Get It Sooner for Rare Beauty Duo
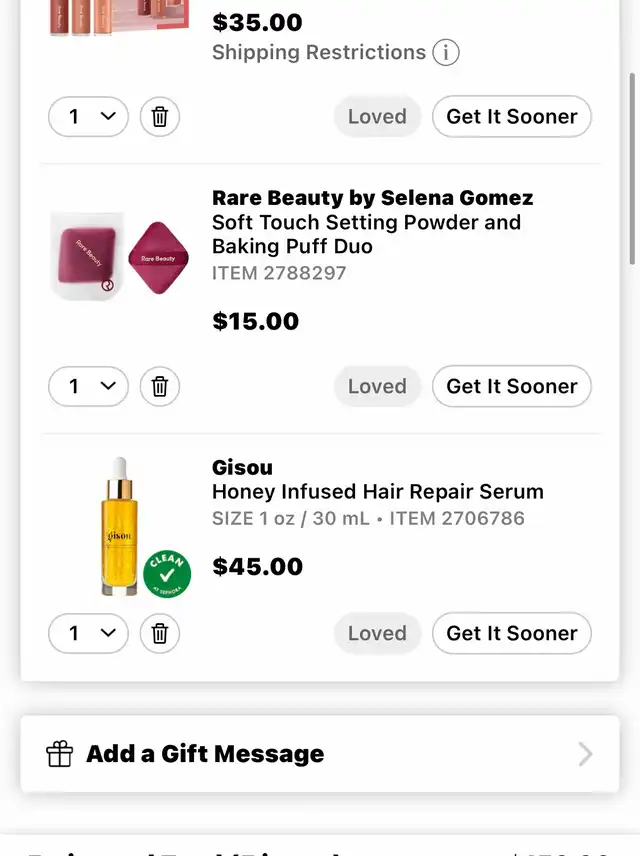Image resolution: width=640 pixels, height=856 pixels. [x=512, y=386]
